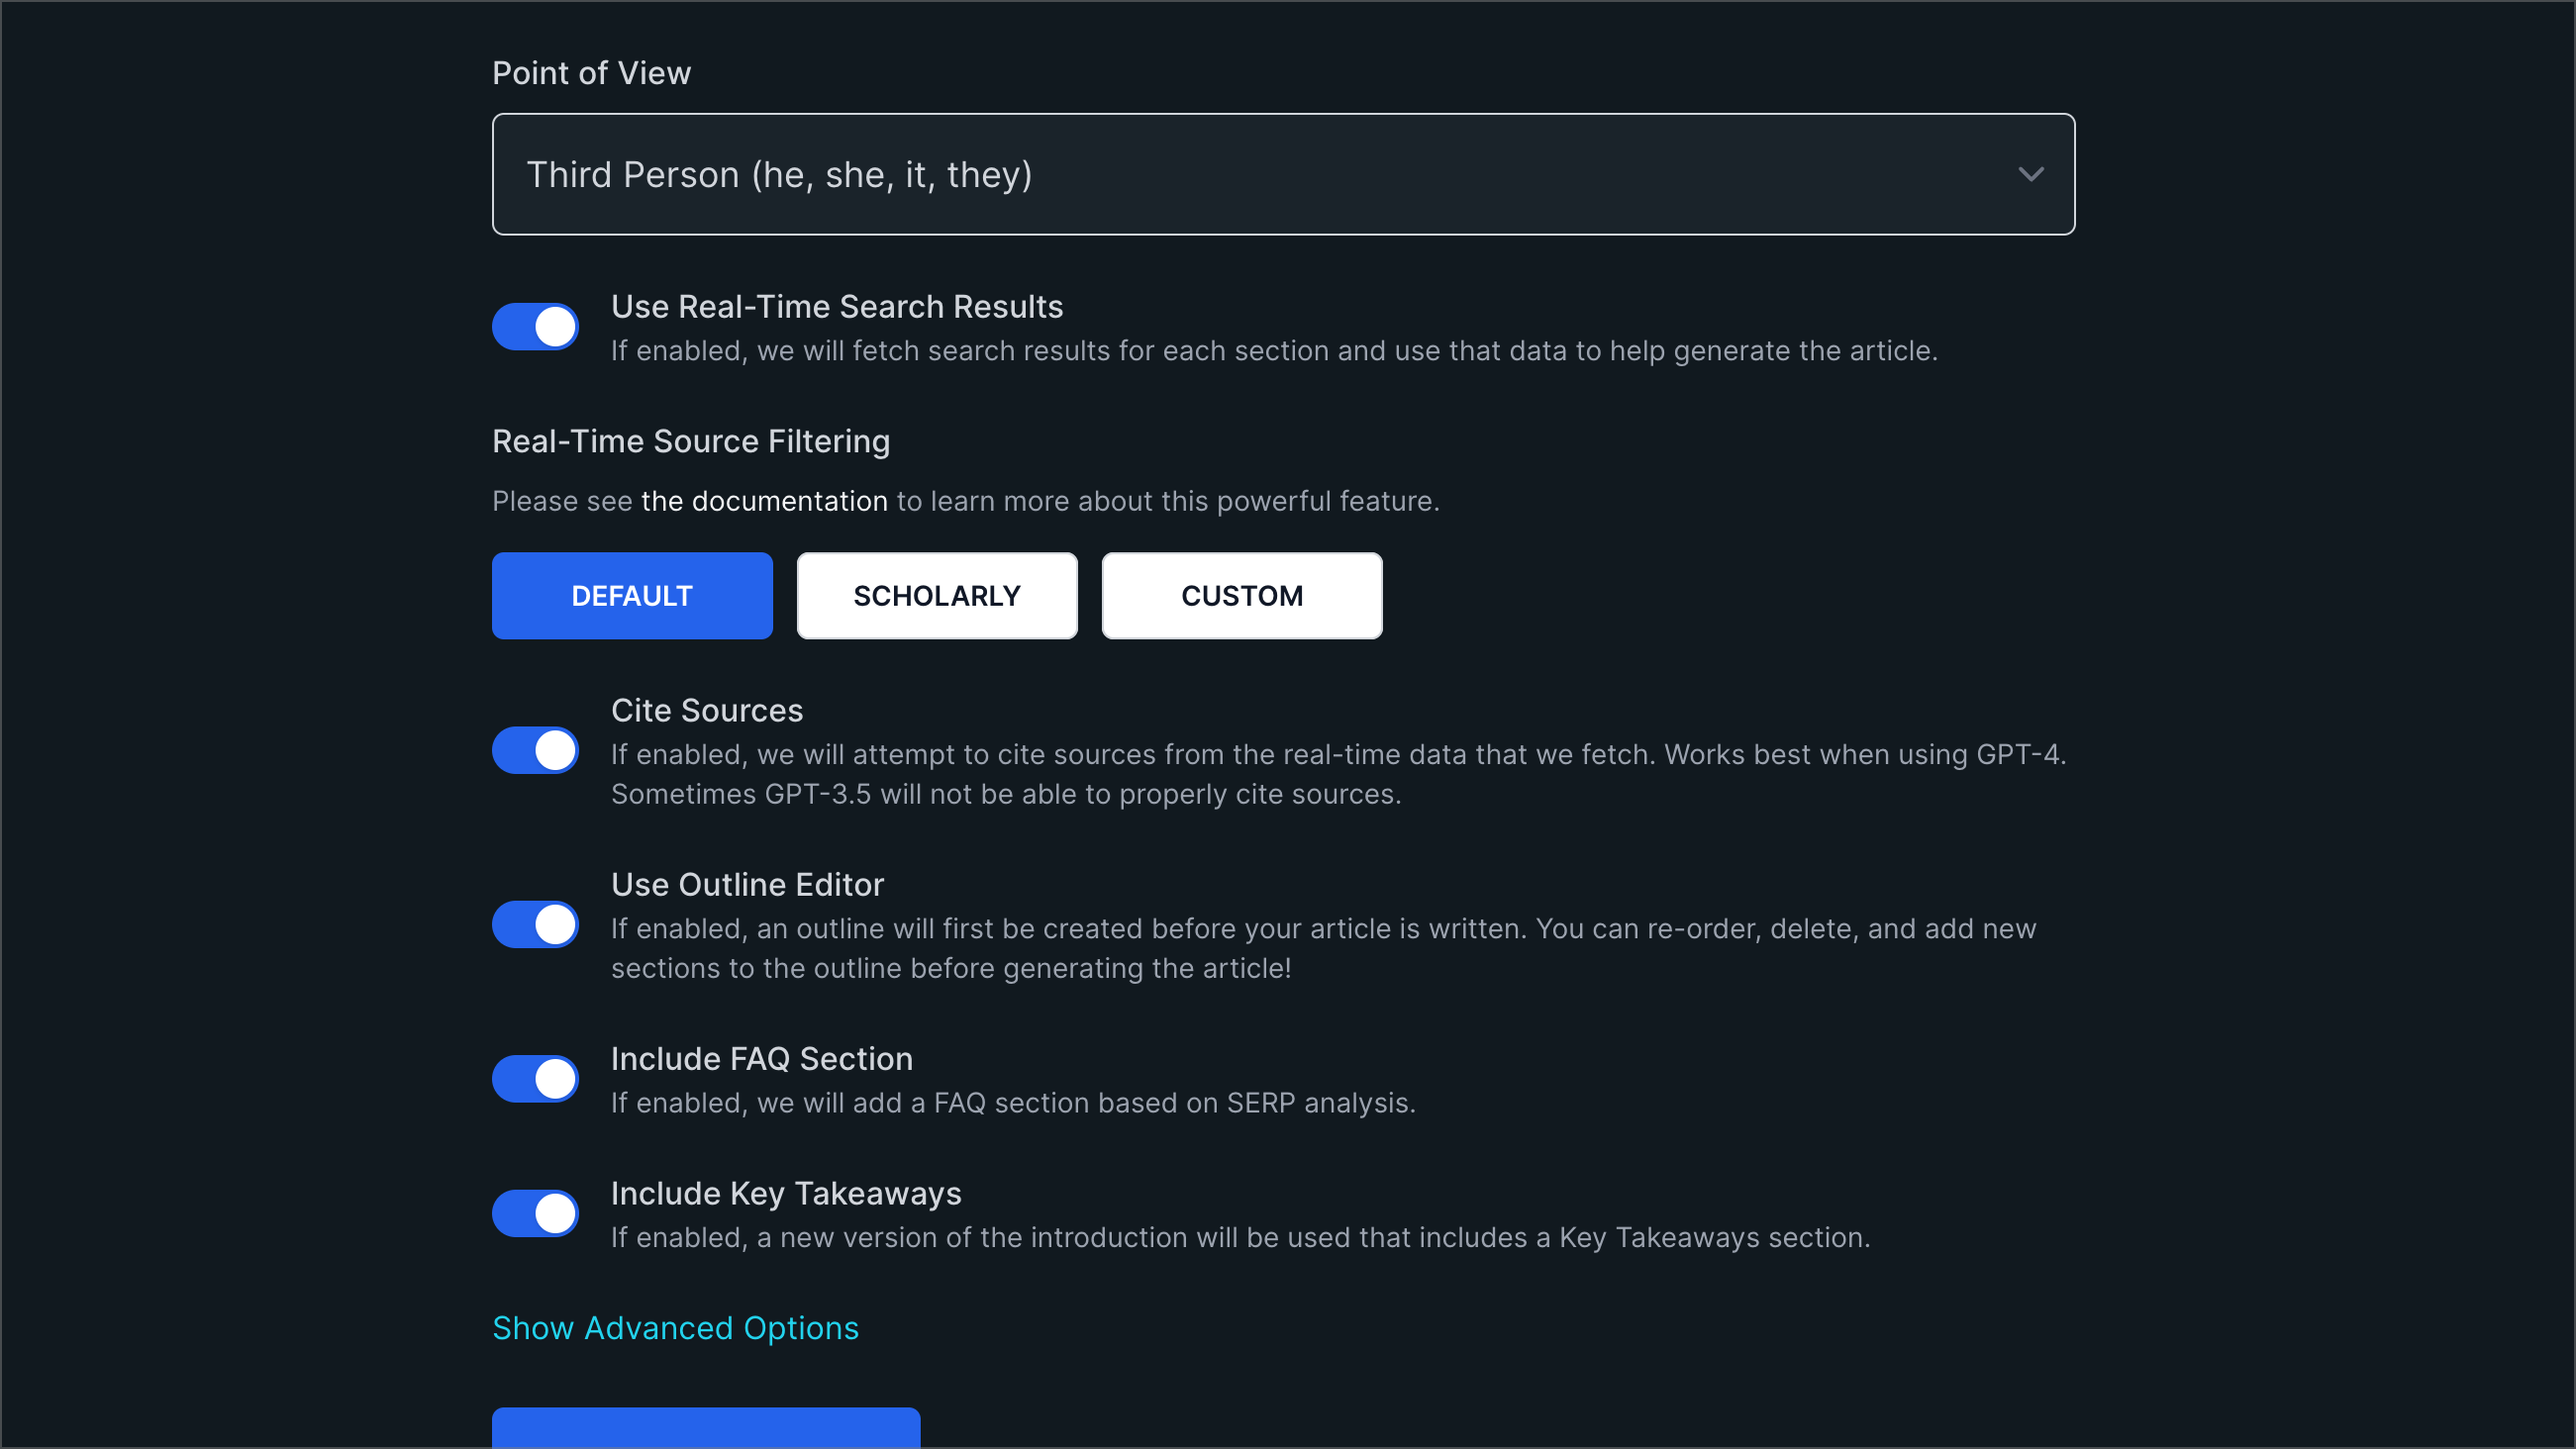Screen dimensions: 2576x1449
Task: Click the Include Key Takeaways label
Action: [786, 1193]
